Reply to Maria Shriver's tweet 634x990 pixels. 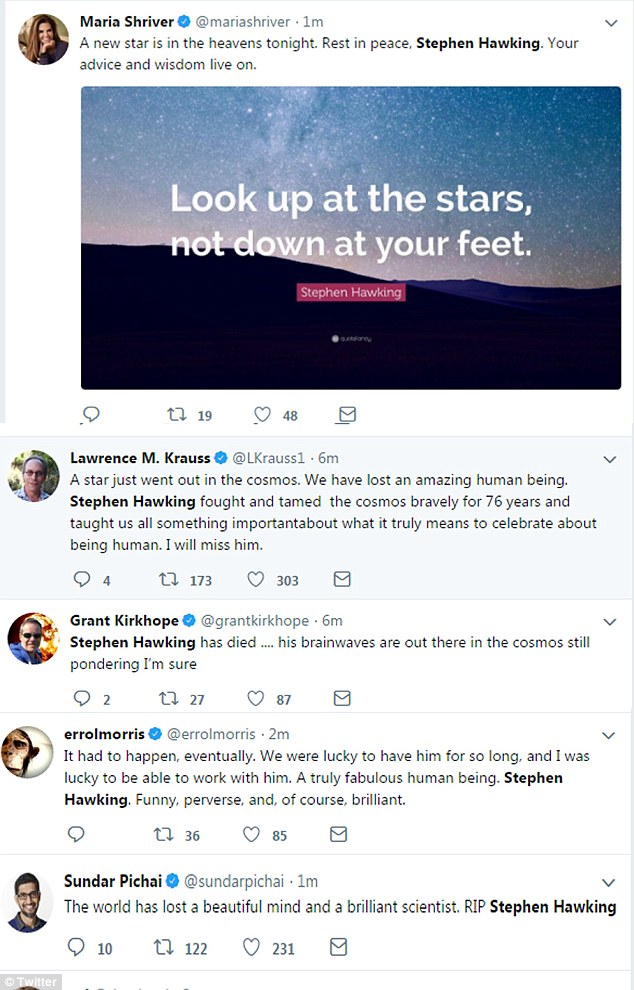90,414
